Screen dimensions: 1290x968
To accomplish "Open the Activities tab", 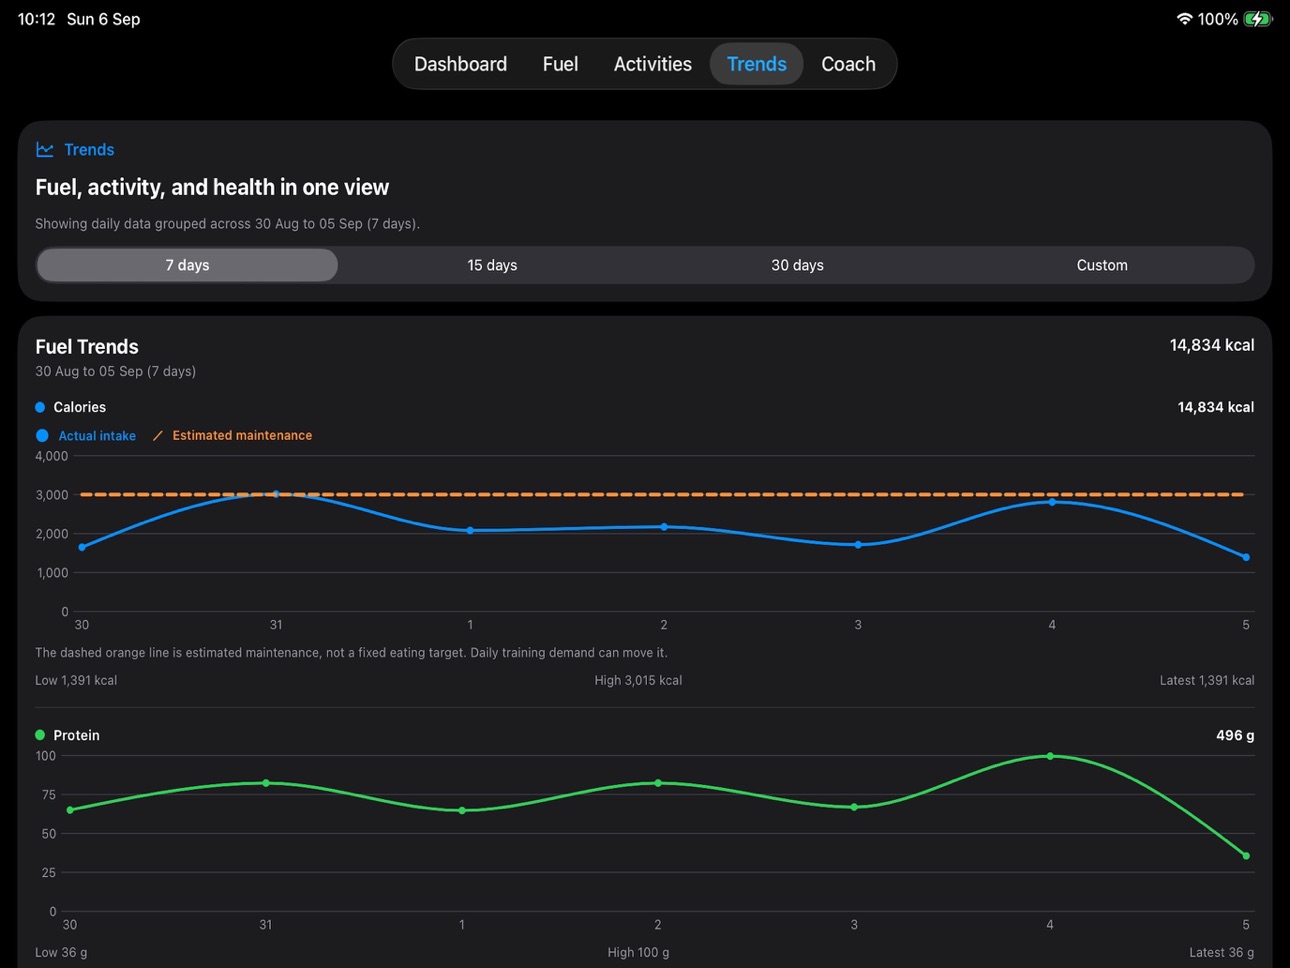I will click(652, 64).
